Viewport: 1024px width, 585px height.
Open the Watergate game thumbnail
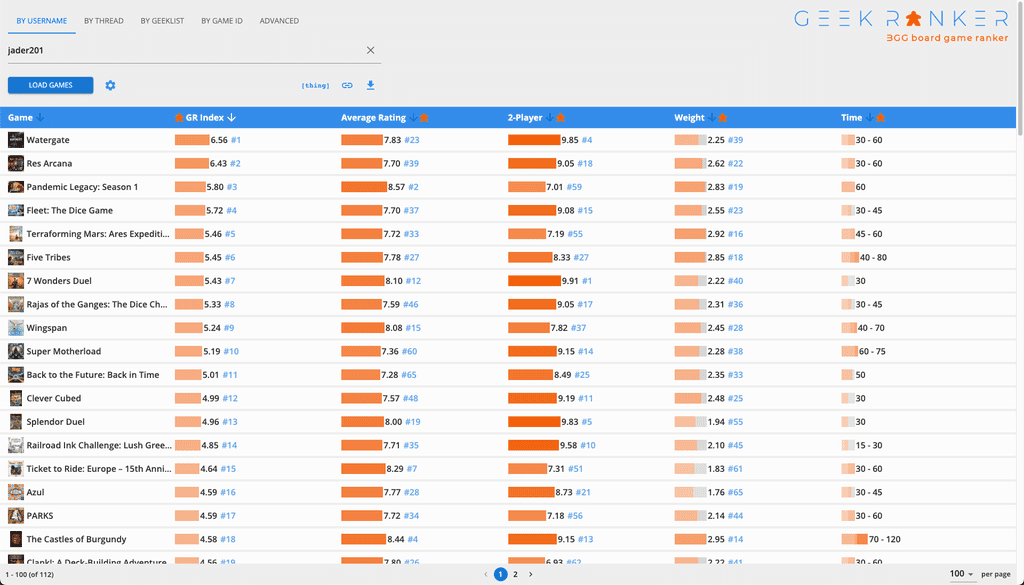(16, 140)
